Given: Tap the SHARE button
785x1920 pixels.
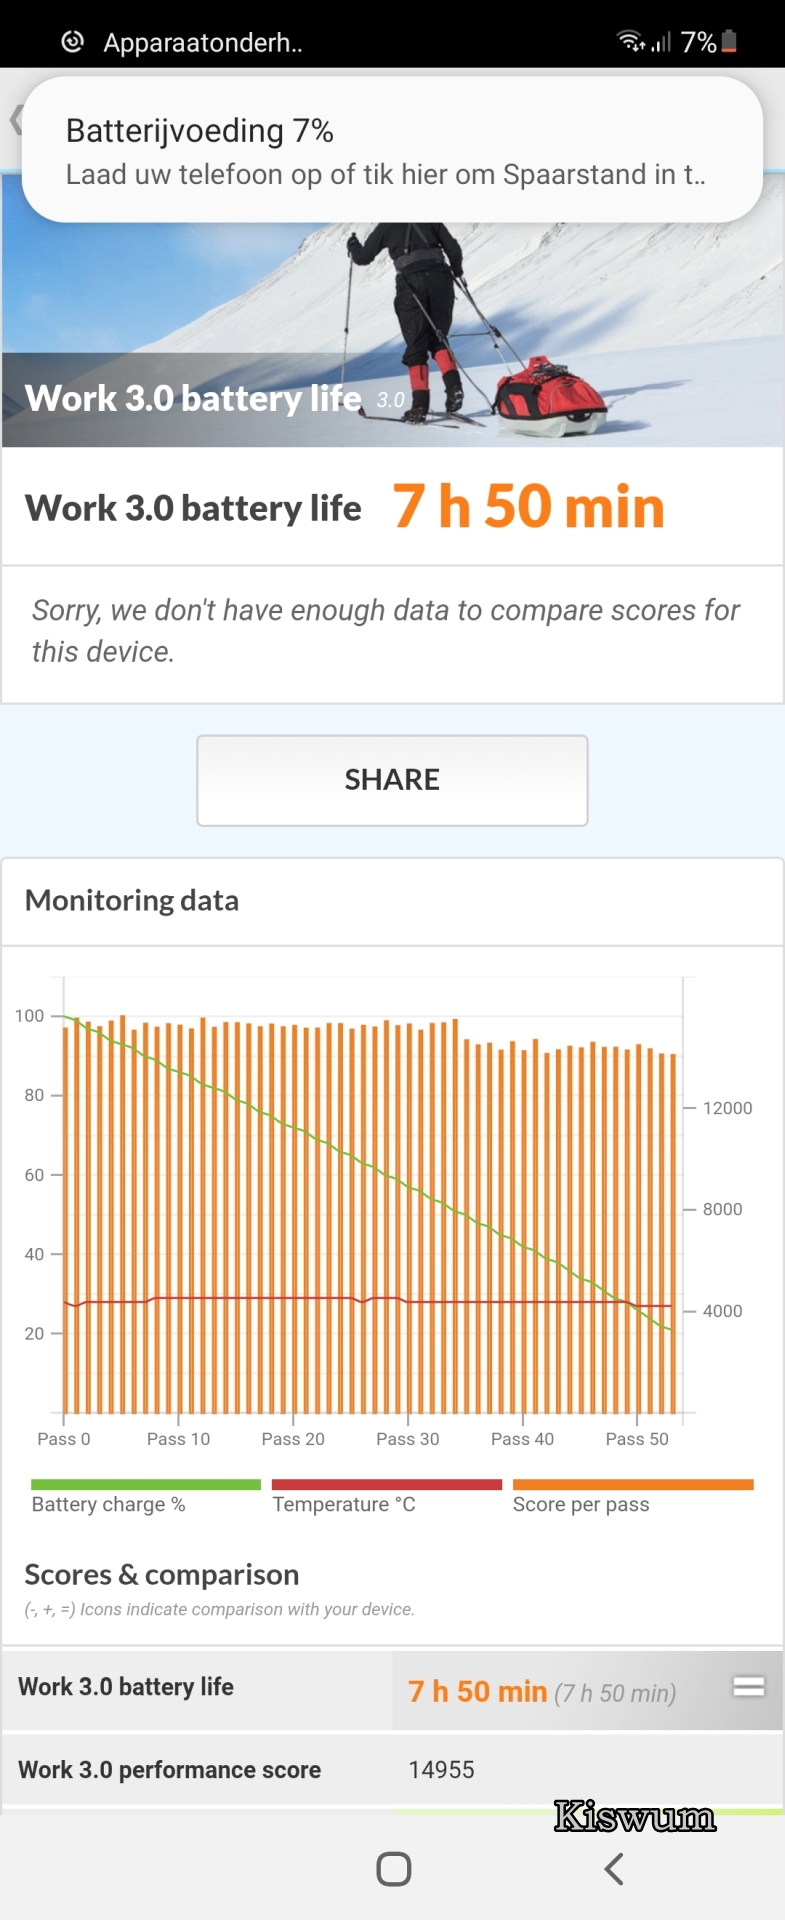Looking at the screenshot, I should point(392,780).
